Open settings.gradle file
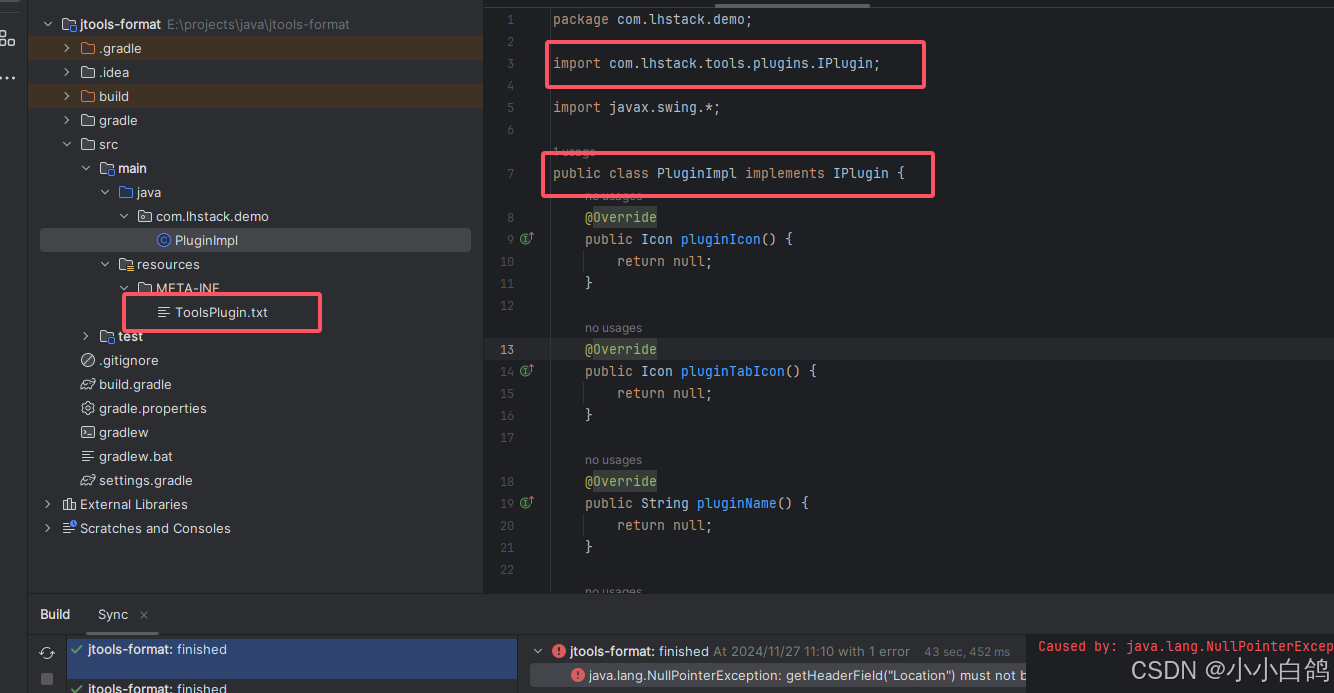 click(x=146, y=480)
